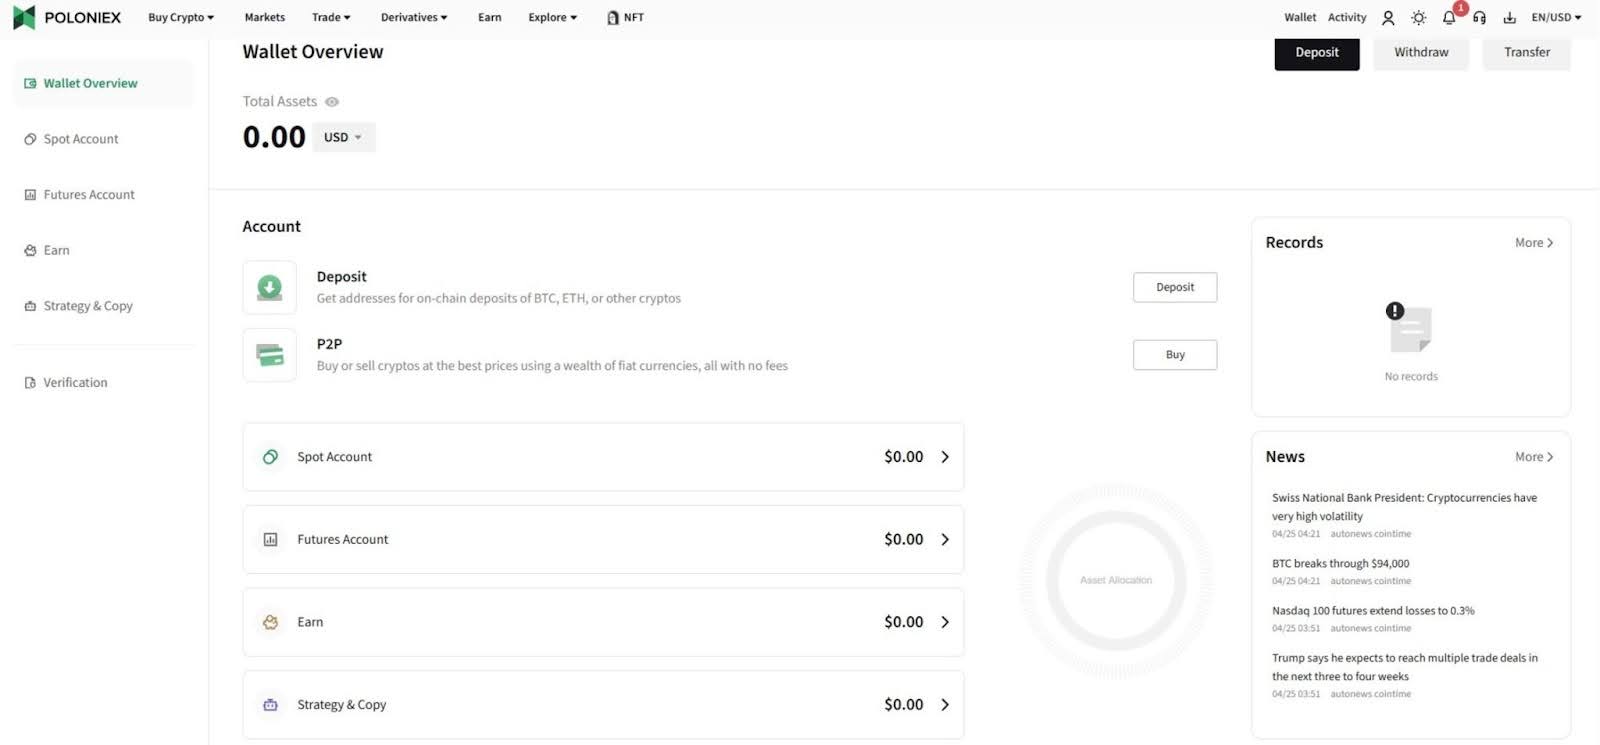Open More link in News
The height and width of the screenshot is (745, 1600).
coord(1534,457)
